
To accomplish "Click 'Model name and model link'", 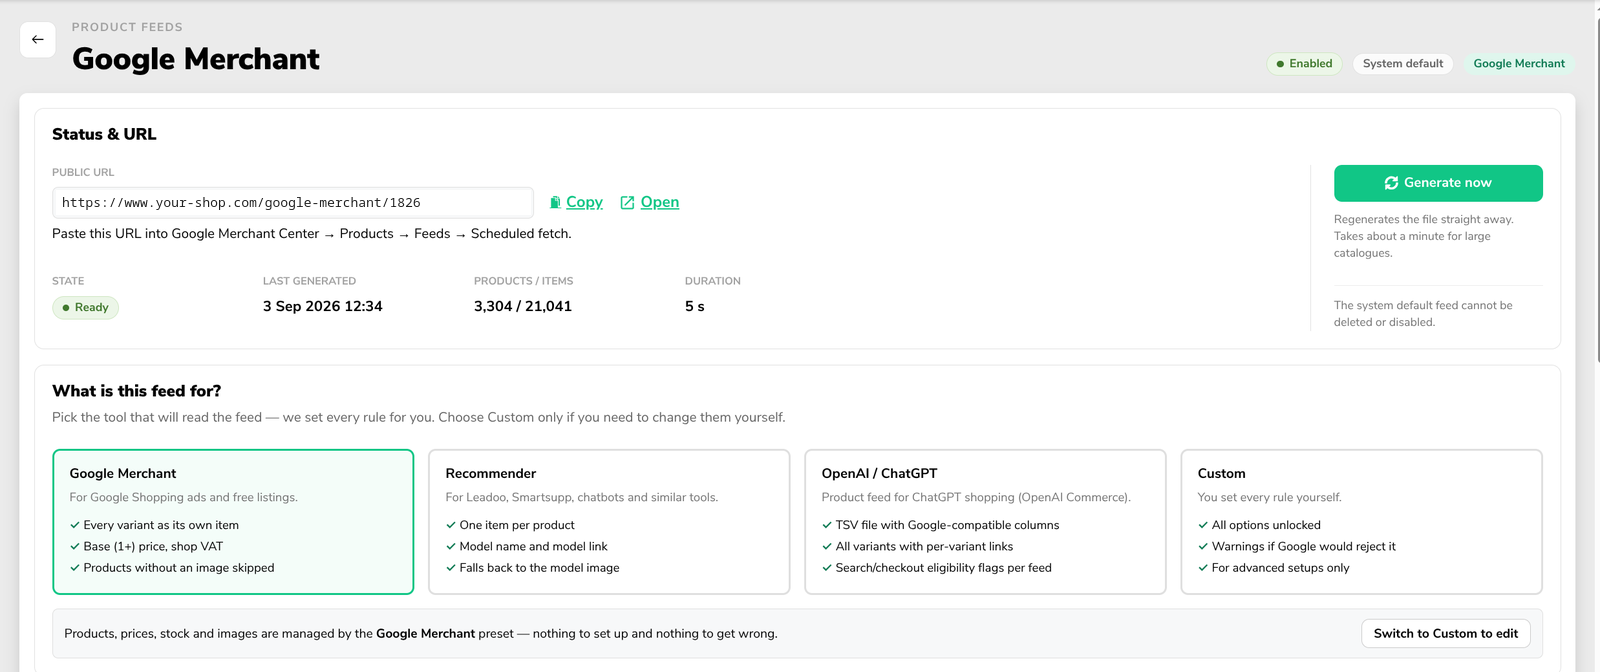I will click(x=533, y=546).
